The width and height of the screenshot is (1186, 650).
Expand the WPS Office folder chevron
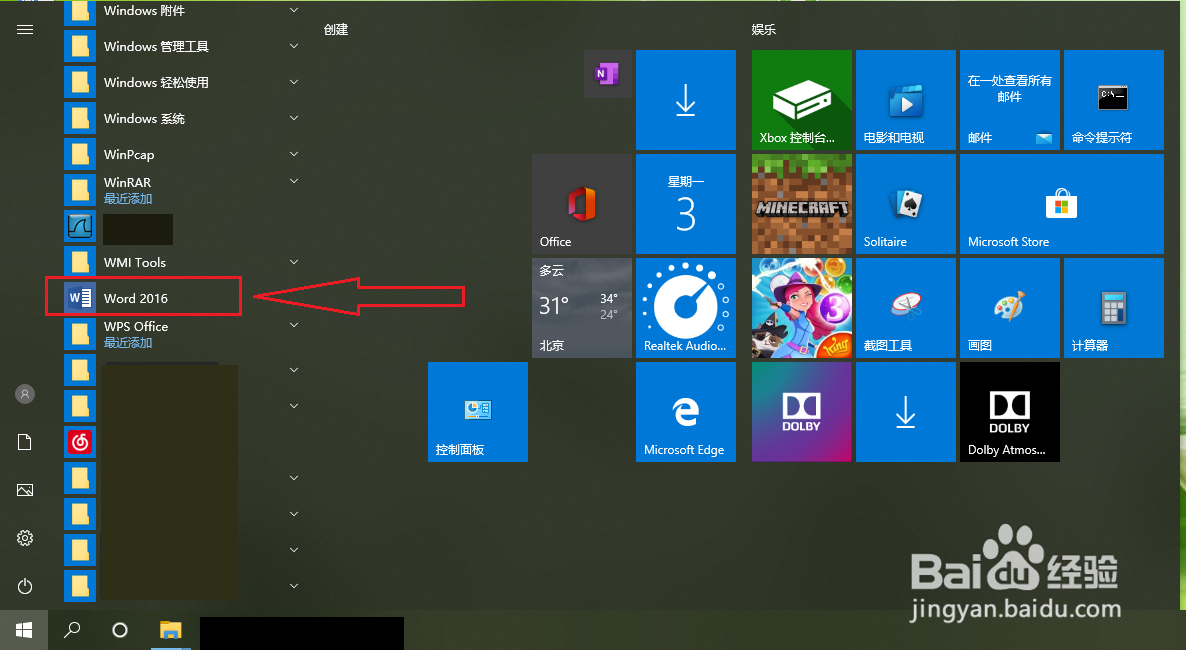coord(294,325)
